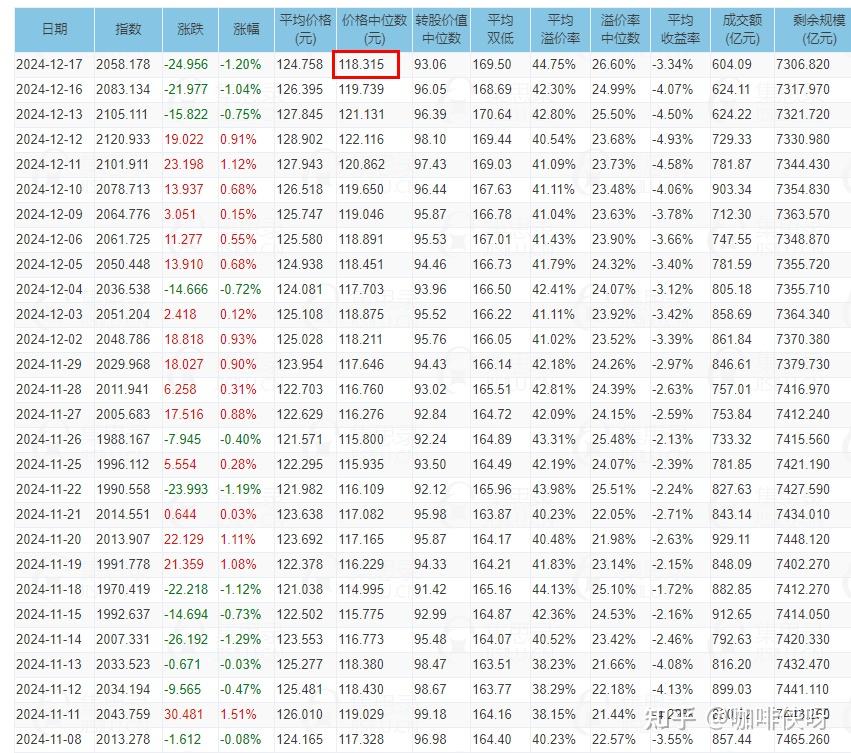This screenshot has height=753, width=851.
Task: Sort by the 涨跌 column header
Action: click(x=189, y=31)
